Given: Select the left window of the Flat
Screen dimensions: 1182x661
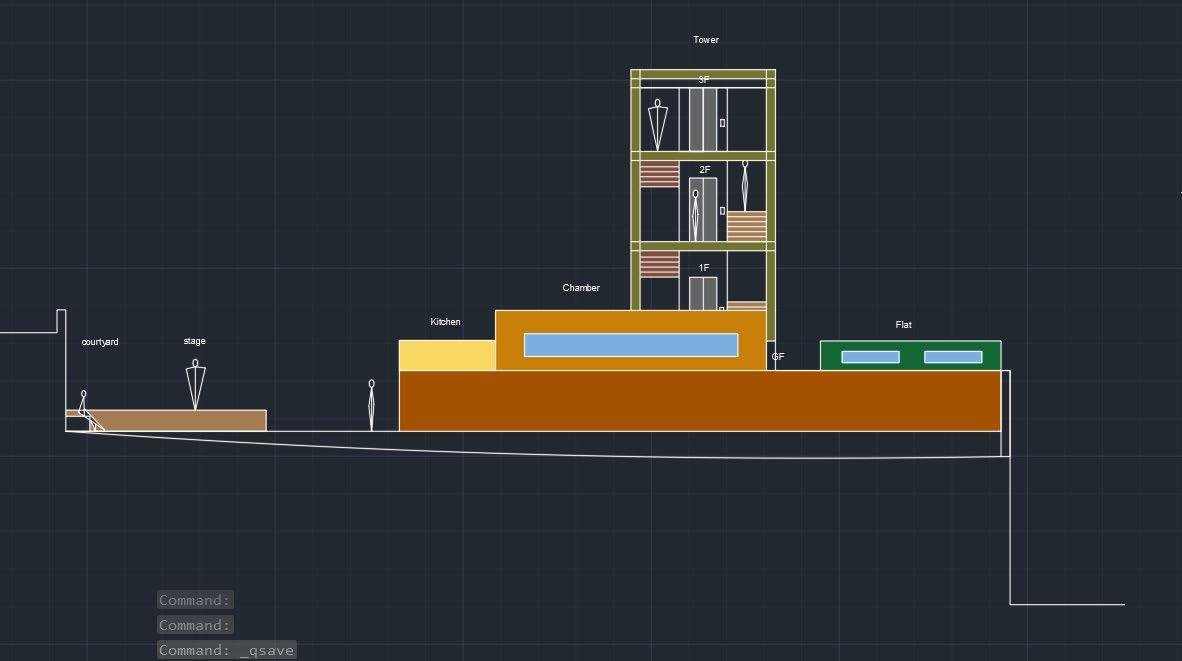Looking at the screenshot, I should [x=870, y=357].
